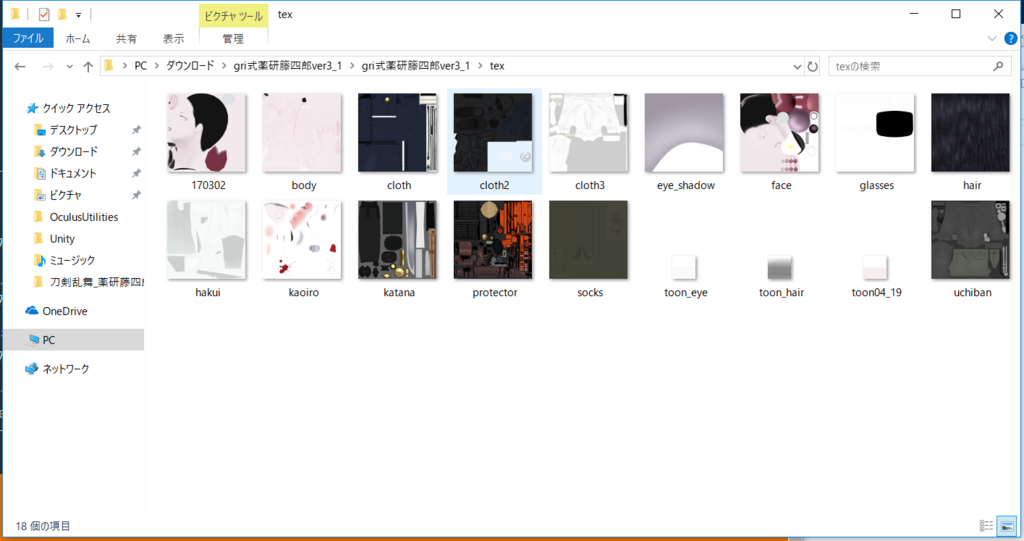Image resolution: width=1024 pixels, height=541 pixels.
Task: Click ダウンロード in the address breadcrumb
Action: pos(190,66)
